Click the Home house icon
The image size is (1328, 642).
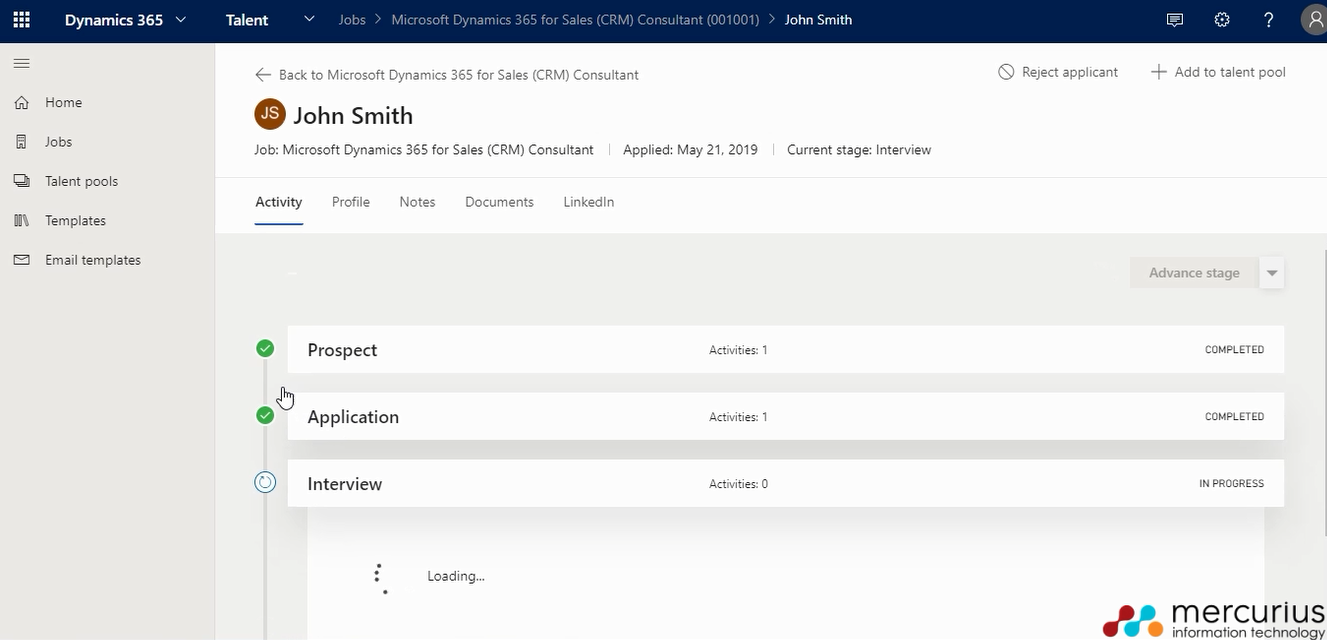point(21,102)
